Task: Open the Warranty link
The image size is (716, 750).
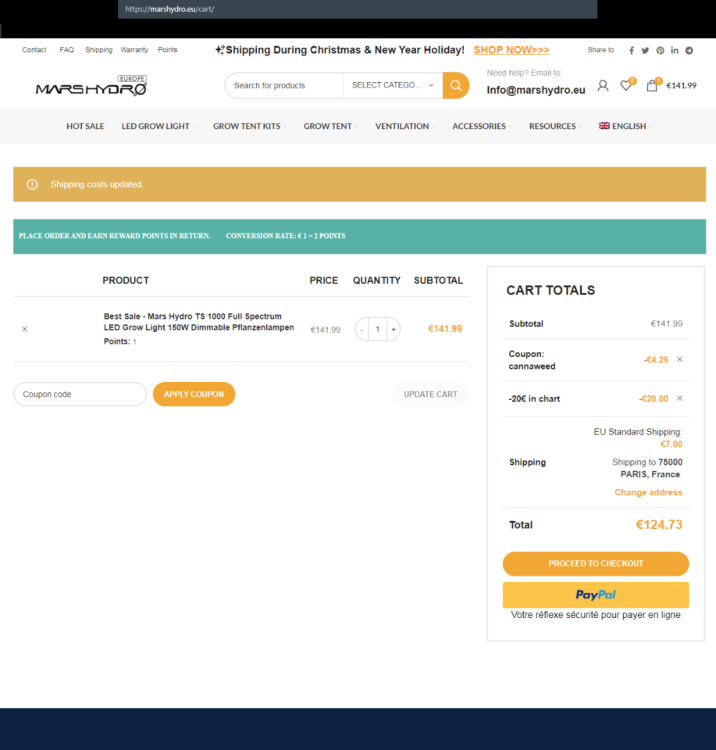Action: pos(134,50)
